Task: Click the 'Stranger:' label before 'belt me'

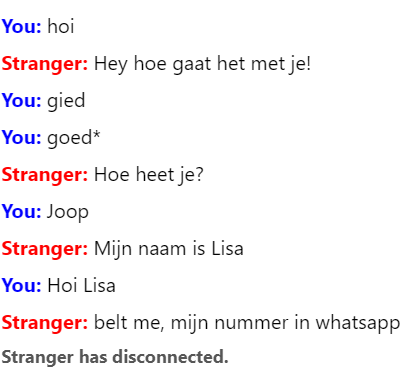Action: [x=45, y=323]
